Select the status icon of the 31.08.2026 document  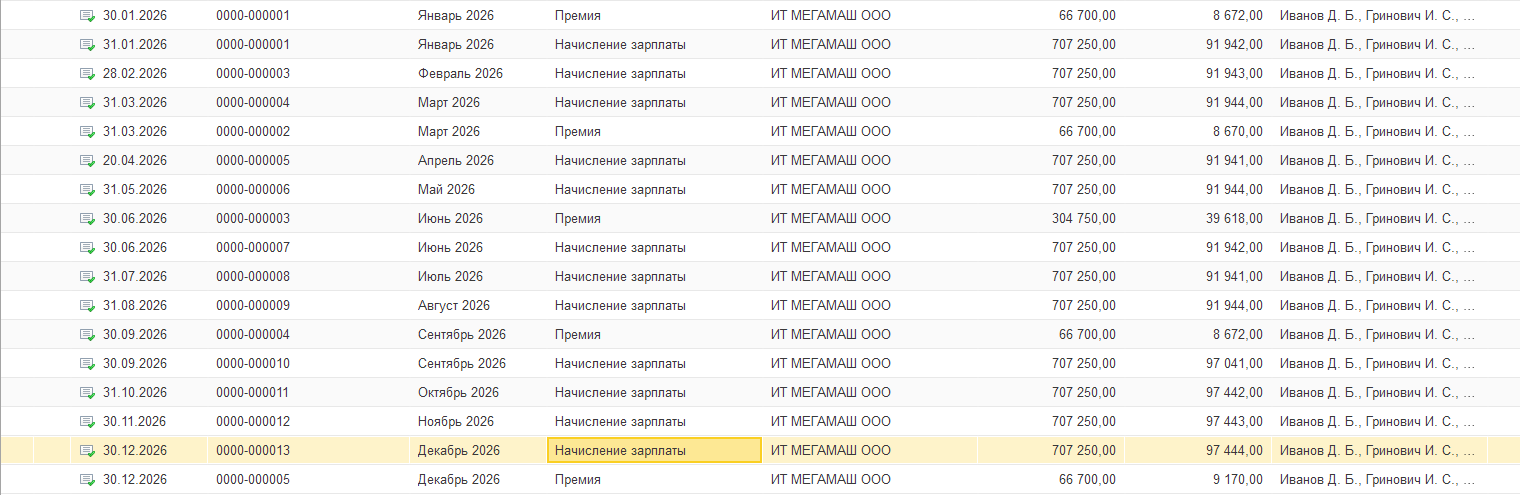pyautogui.click(x=87, y=306)
